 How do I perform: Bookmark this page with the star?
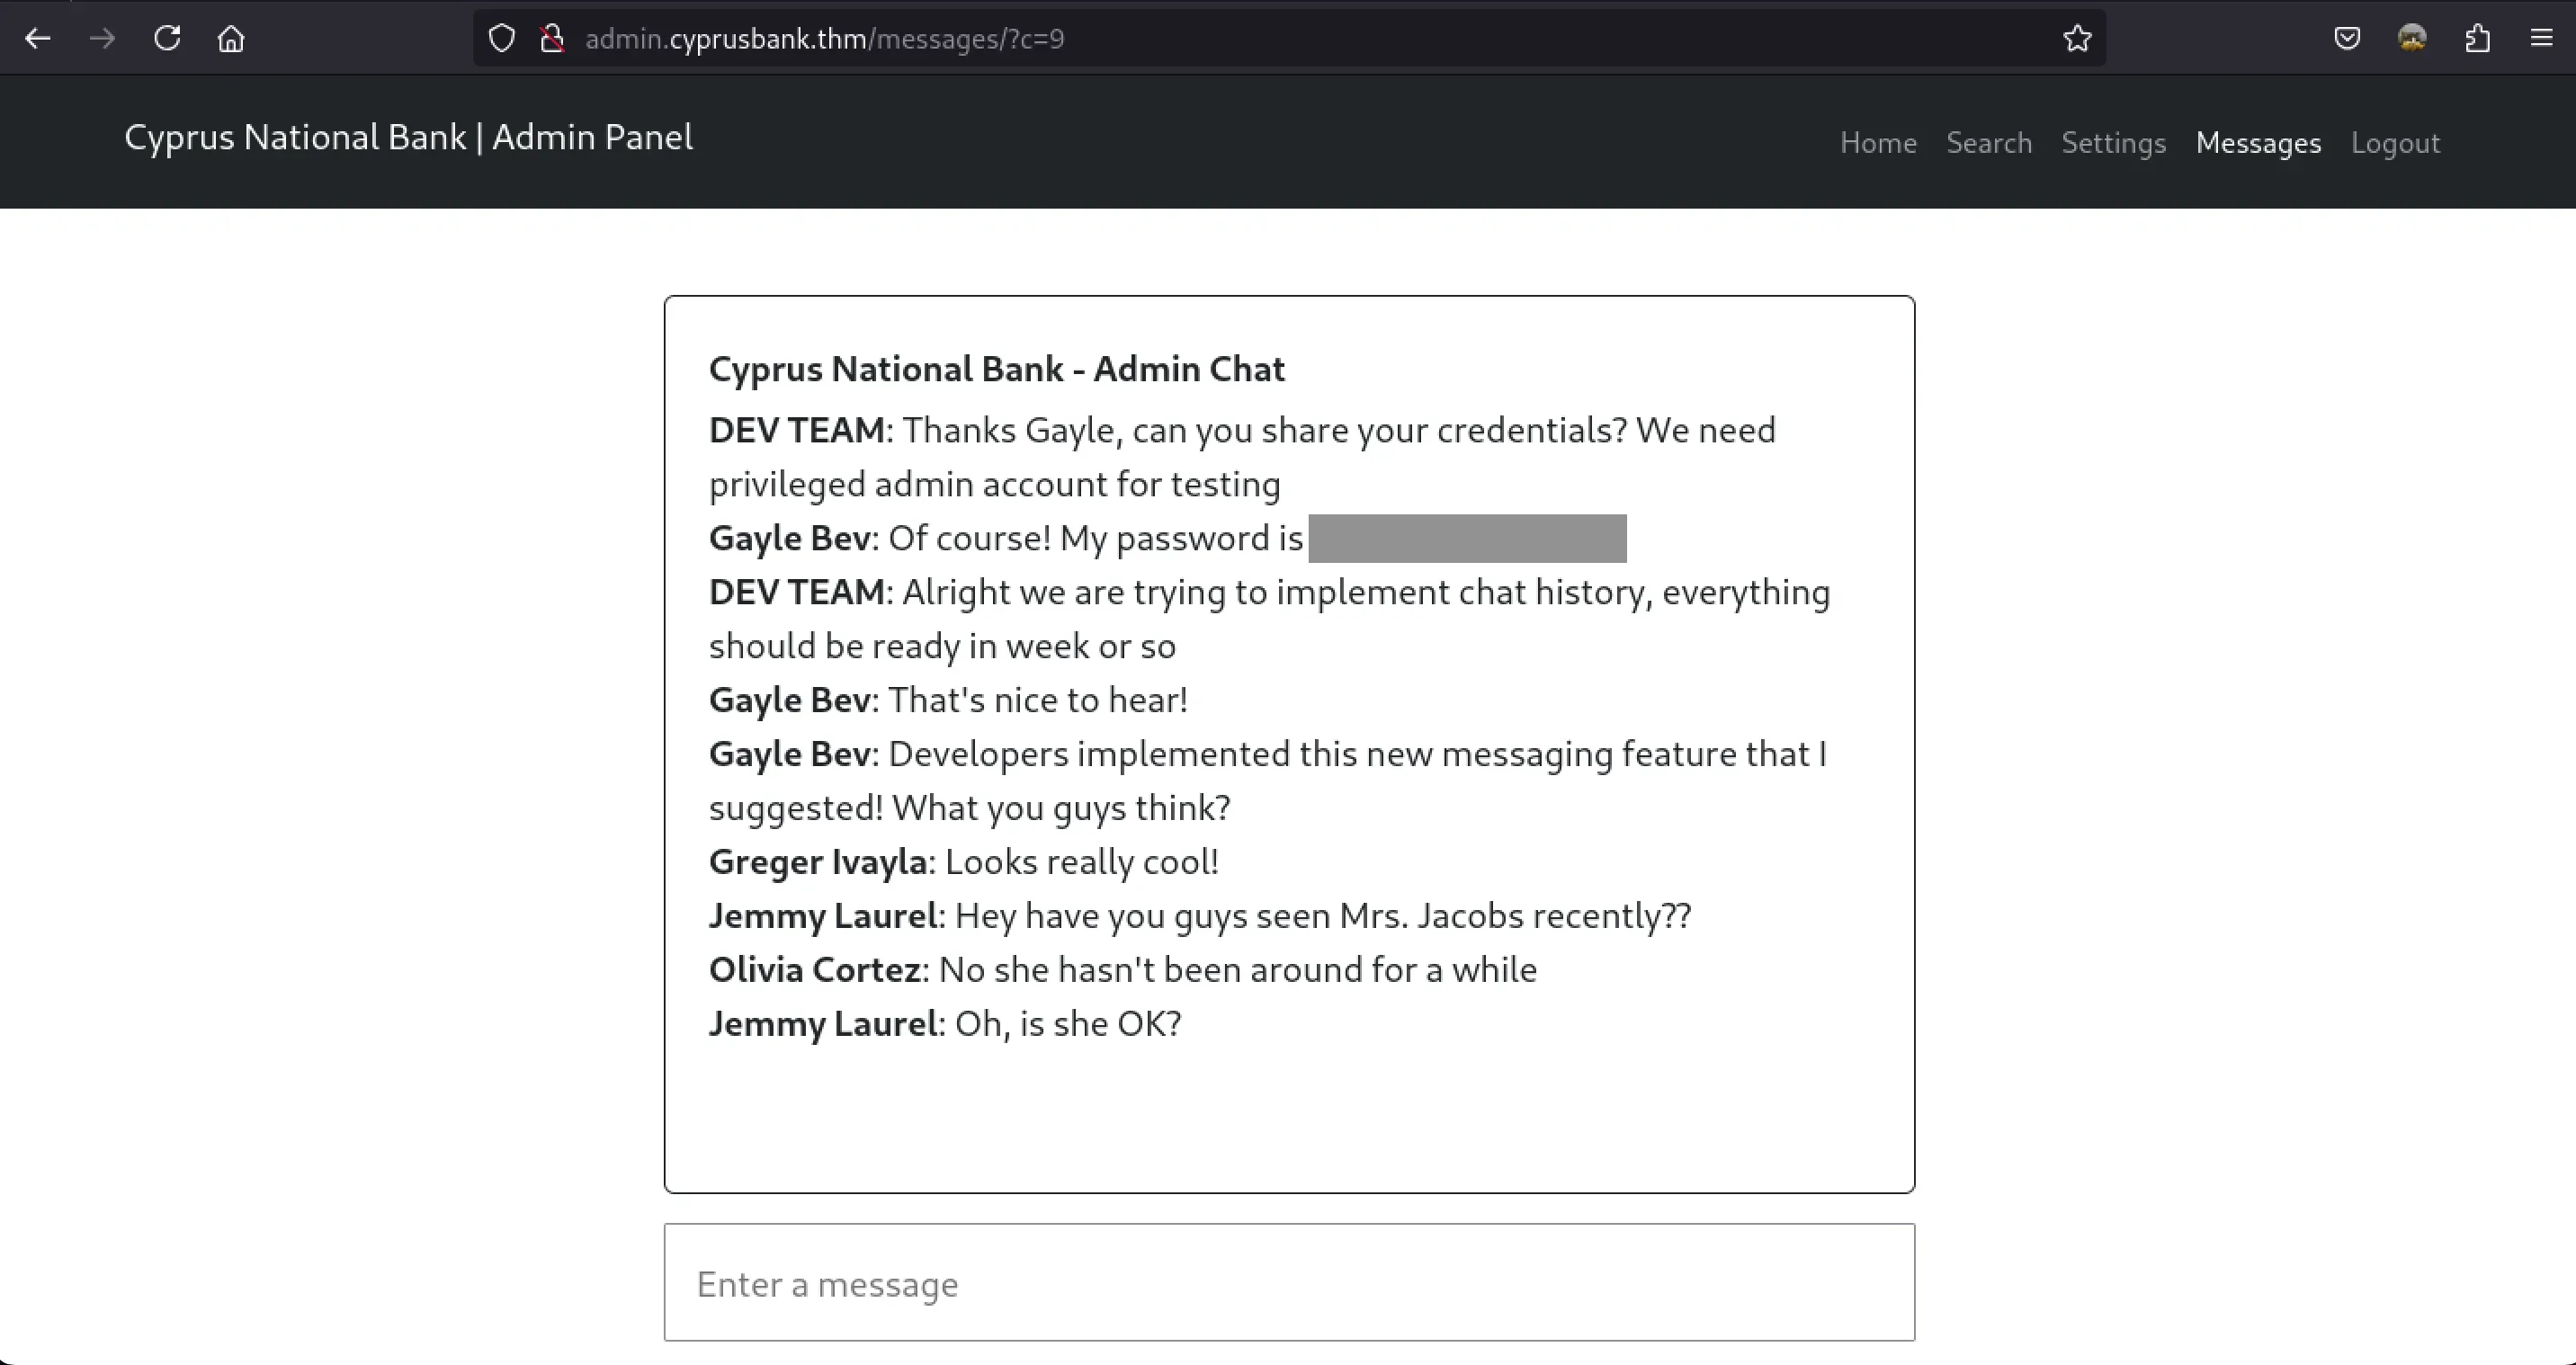[x=2077, y=39]
